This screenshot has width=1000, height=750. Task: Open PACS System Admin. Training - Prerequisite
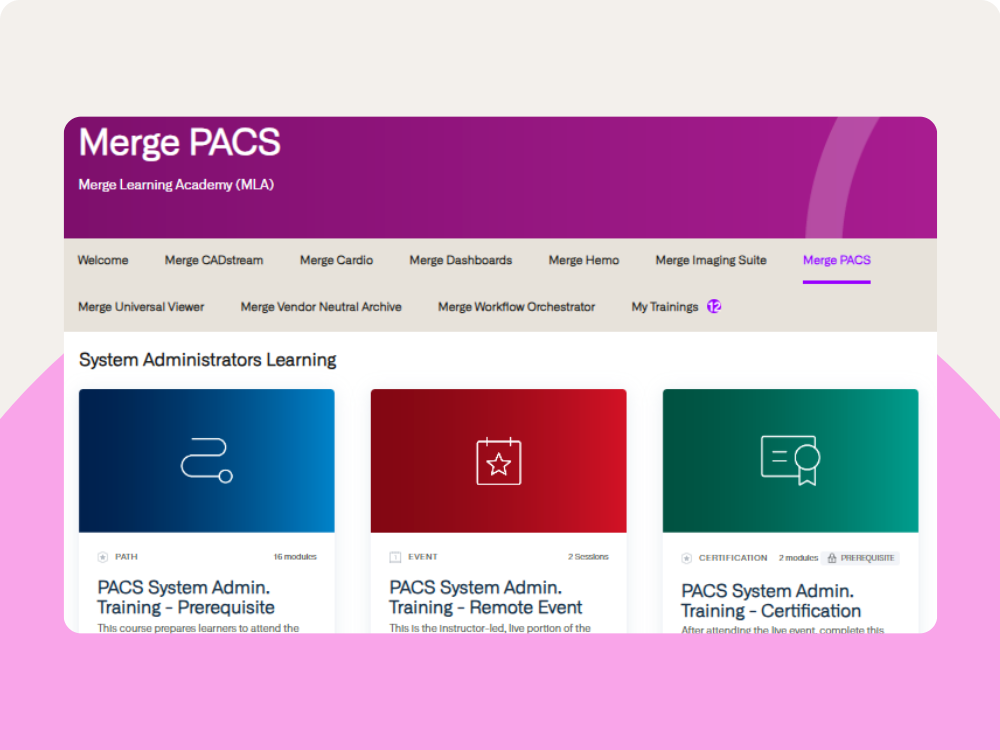tap(186, 597)
